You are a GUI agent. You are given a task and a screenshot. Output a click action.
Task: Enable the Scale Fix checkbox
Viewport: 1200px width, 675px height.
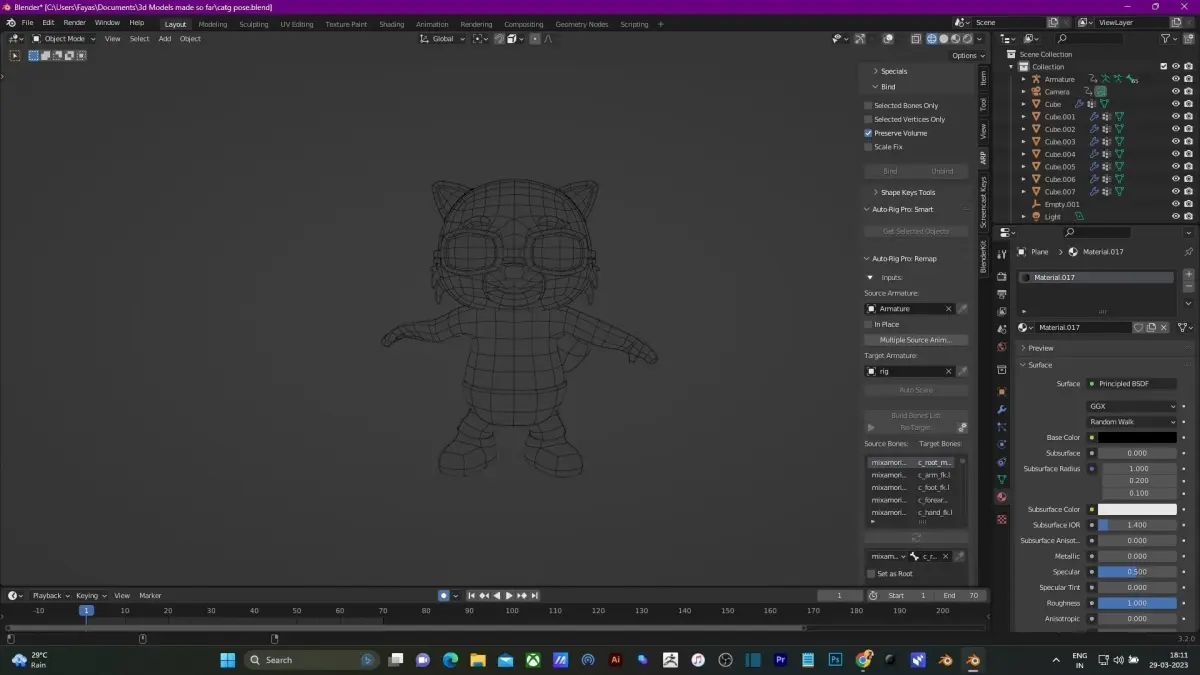coord(868,147)
